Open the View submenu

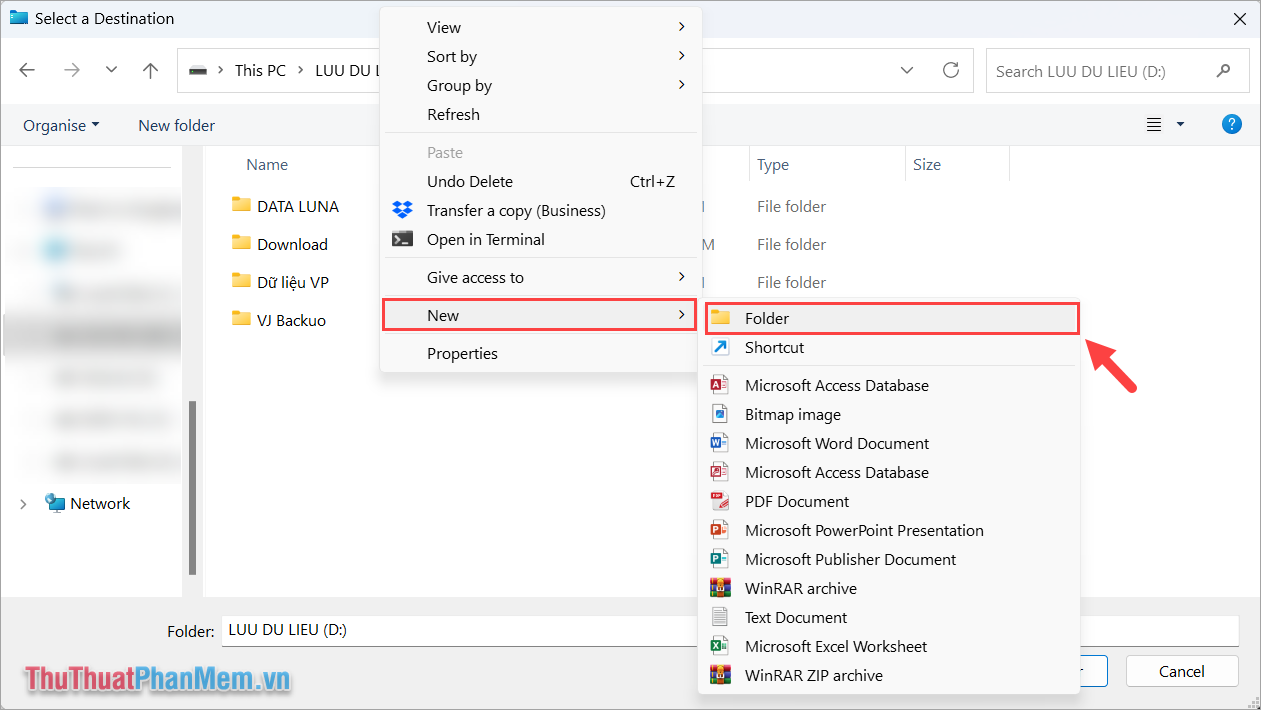coord(541,27)
